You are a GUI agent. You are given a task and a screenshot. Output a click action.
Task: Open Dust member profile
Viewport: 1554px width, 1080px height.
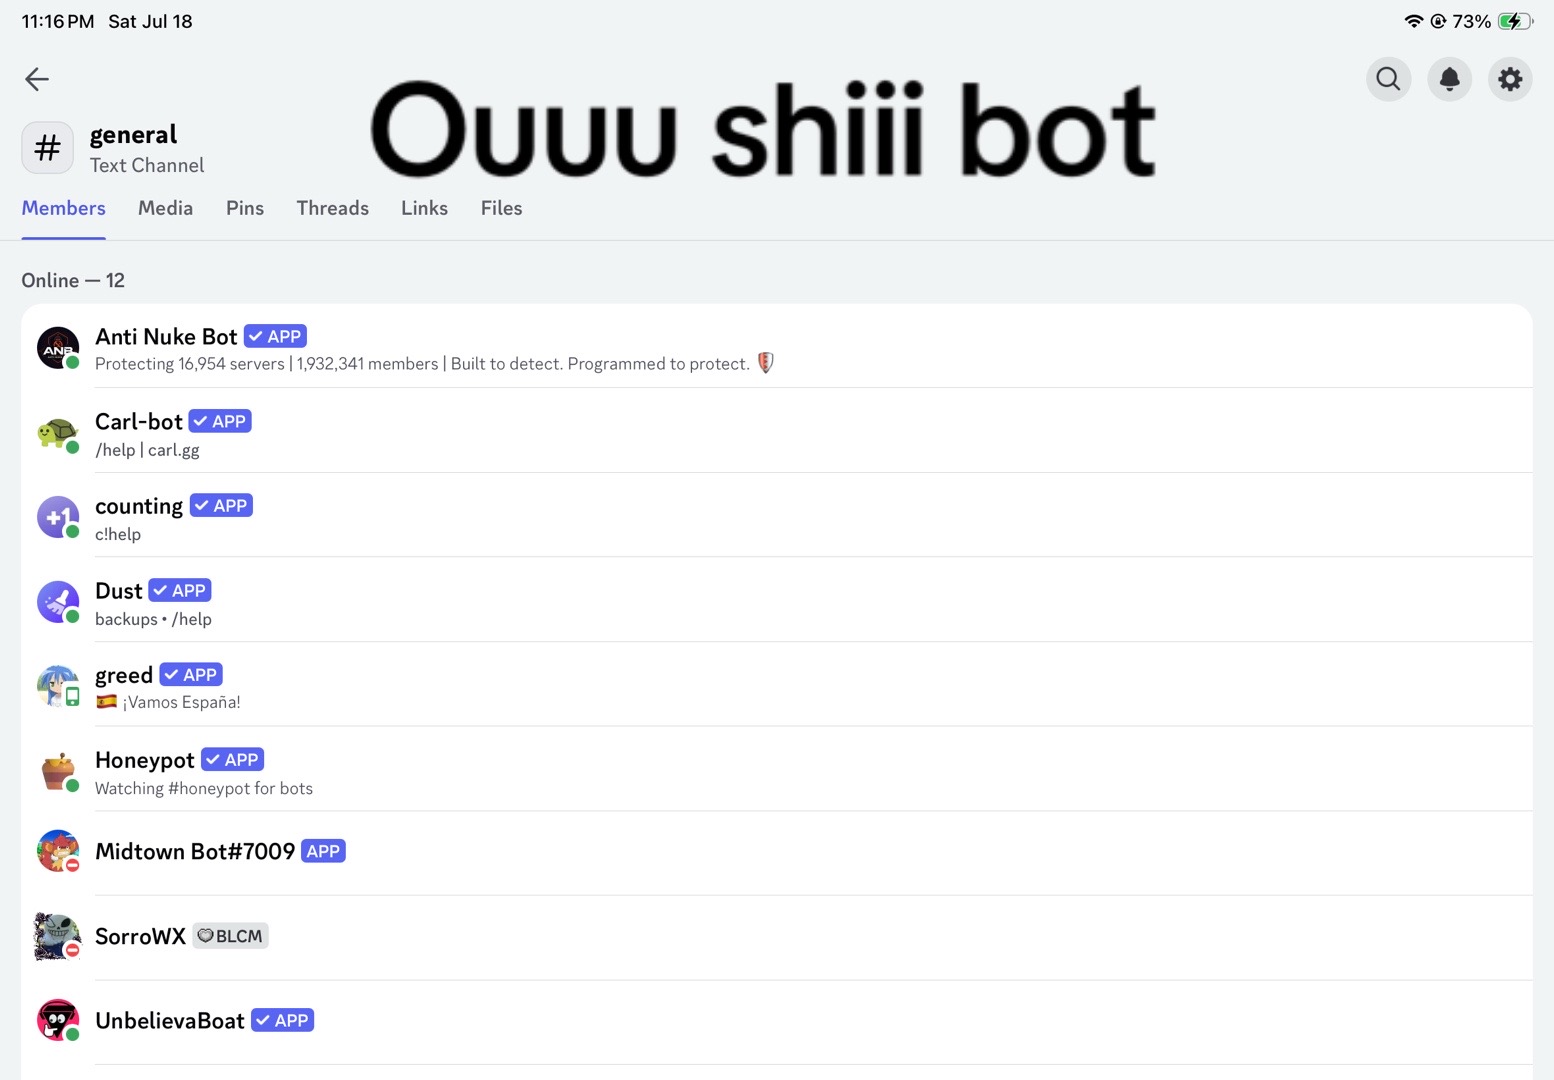777,600
